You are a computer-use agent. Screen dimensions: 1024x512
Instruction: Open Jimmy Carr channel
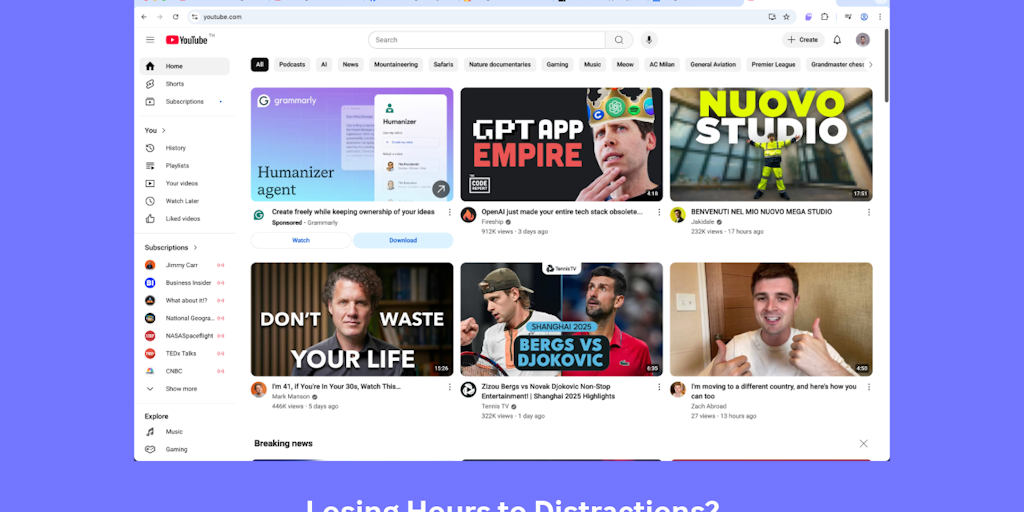[184, 265]
